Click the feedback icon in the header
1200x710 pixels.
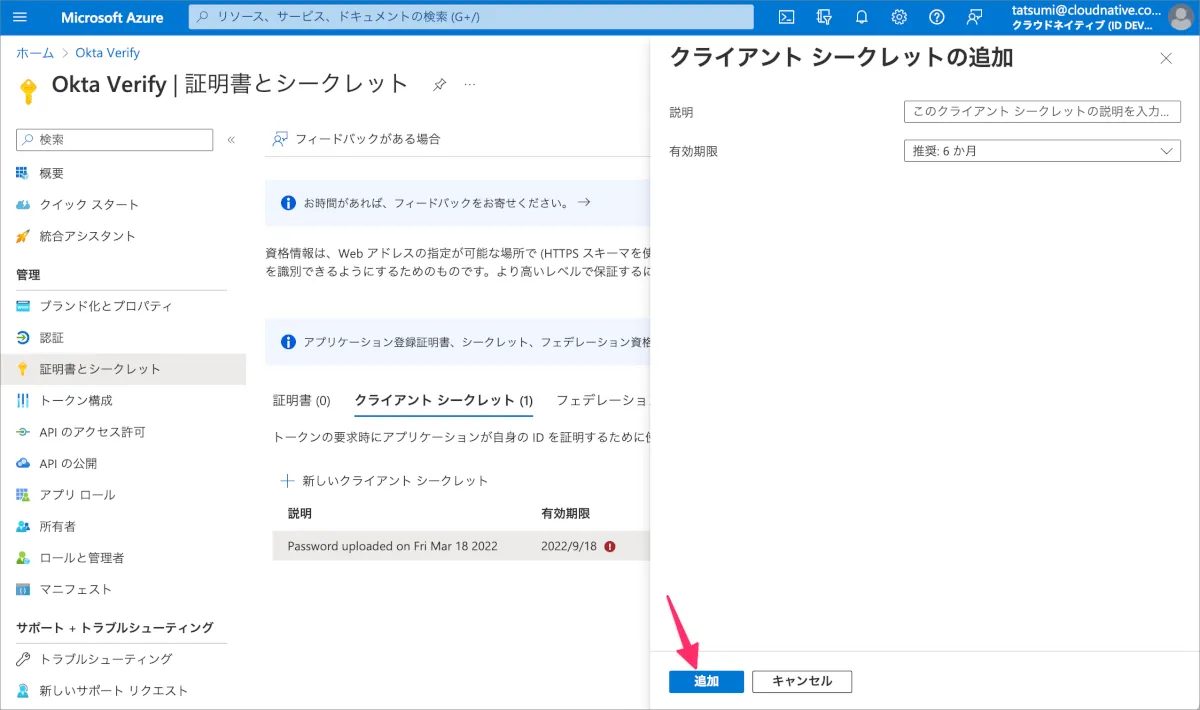coord(974,17)
